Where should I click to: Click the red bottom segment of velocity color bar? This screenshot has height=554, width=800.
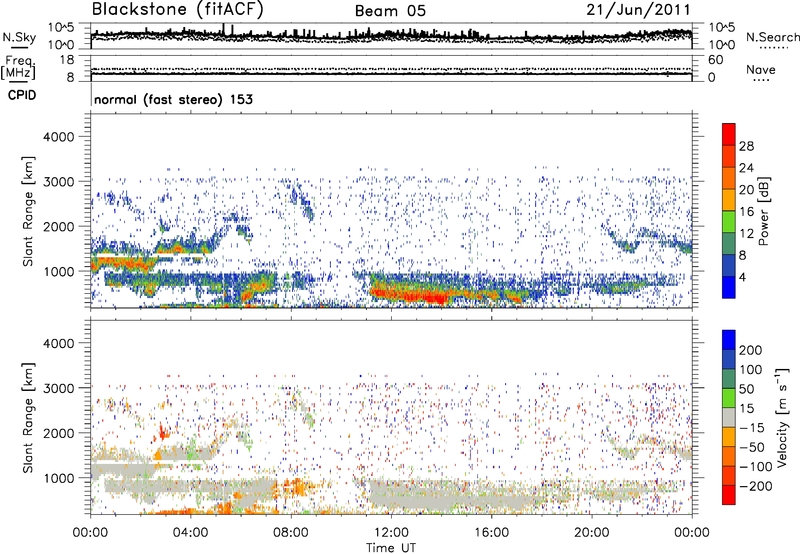729,495
